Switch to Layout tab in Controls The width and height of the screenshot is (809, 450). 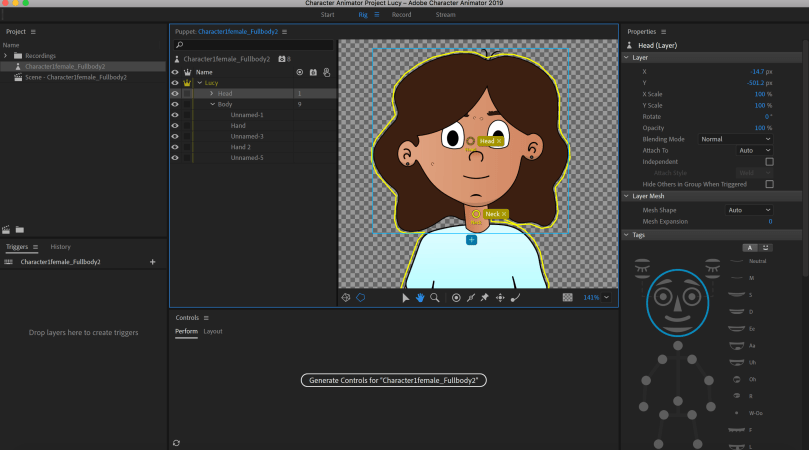pos(213,331)
